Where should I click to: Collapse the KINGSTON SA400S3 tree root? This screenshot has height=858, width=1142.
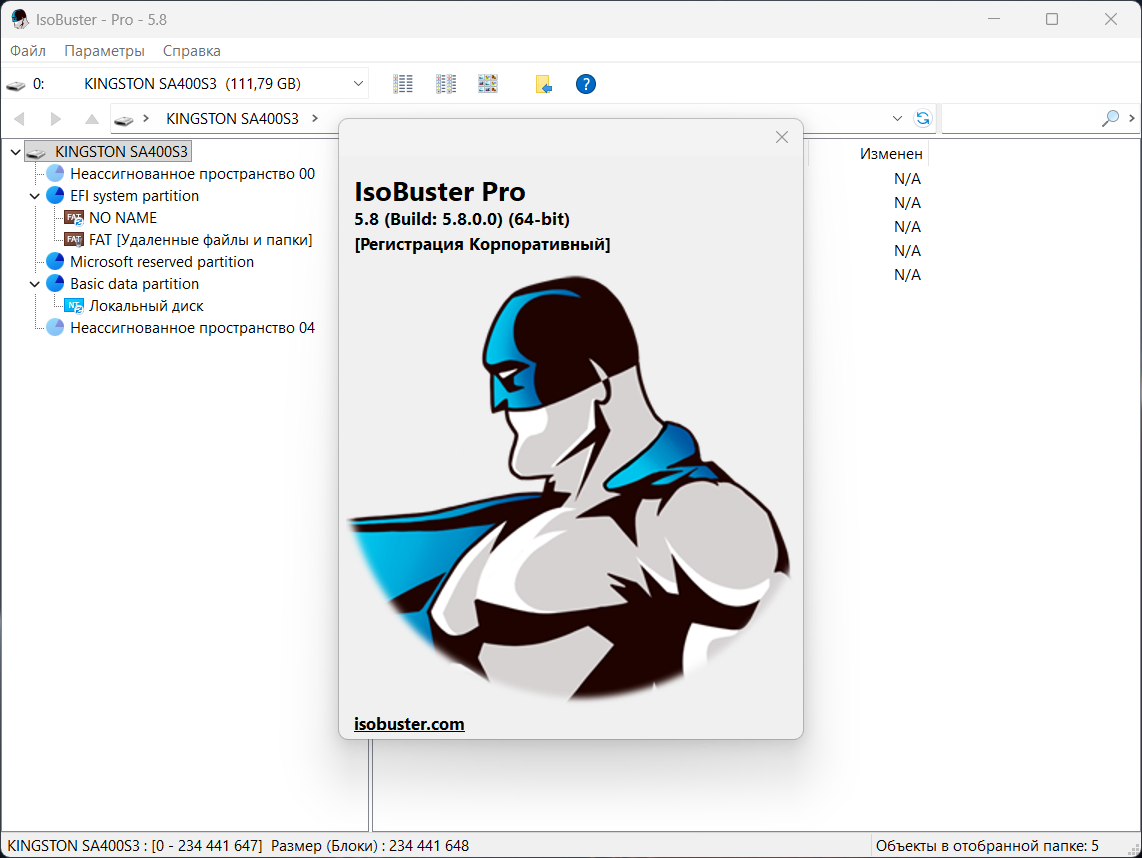[x=15, y=152]
